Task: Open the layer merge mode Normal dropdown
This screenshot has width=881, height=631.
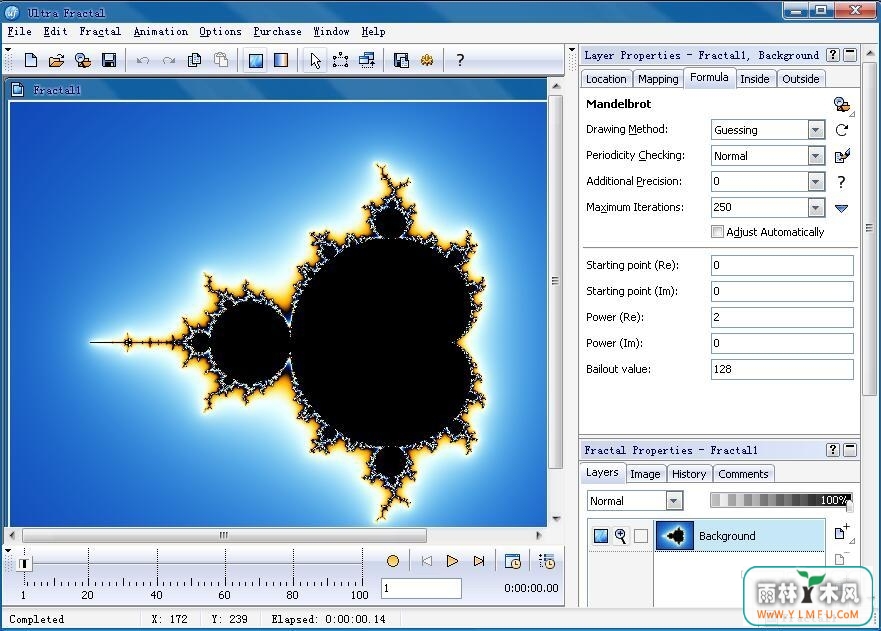Action: tap(674, 500)
